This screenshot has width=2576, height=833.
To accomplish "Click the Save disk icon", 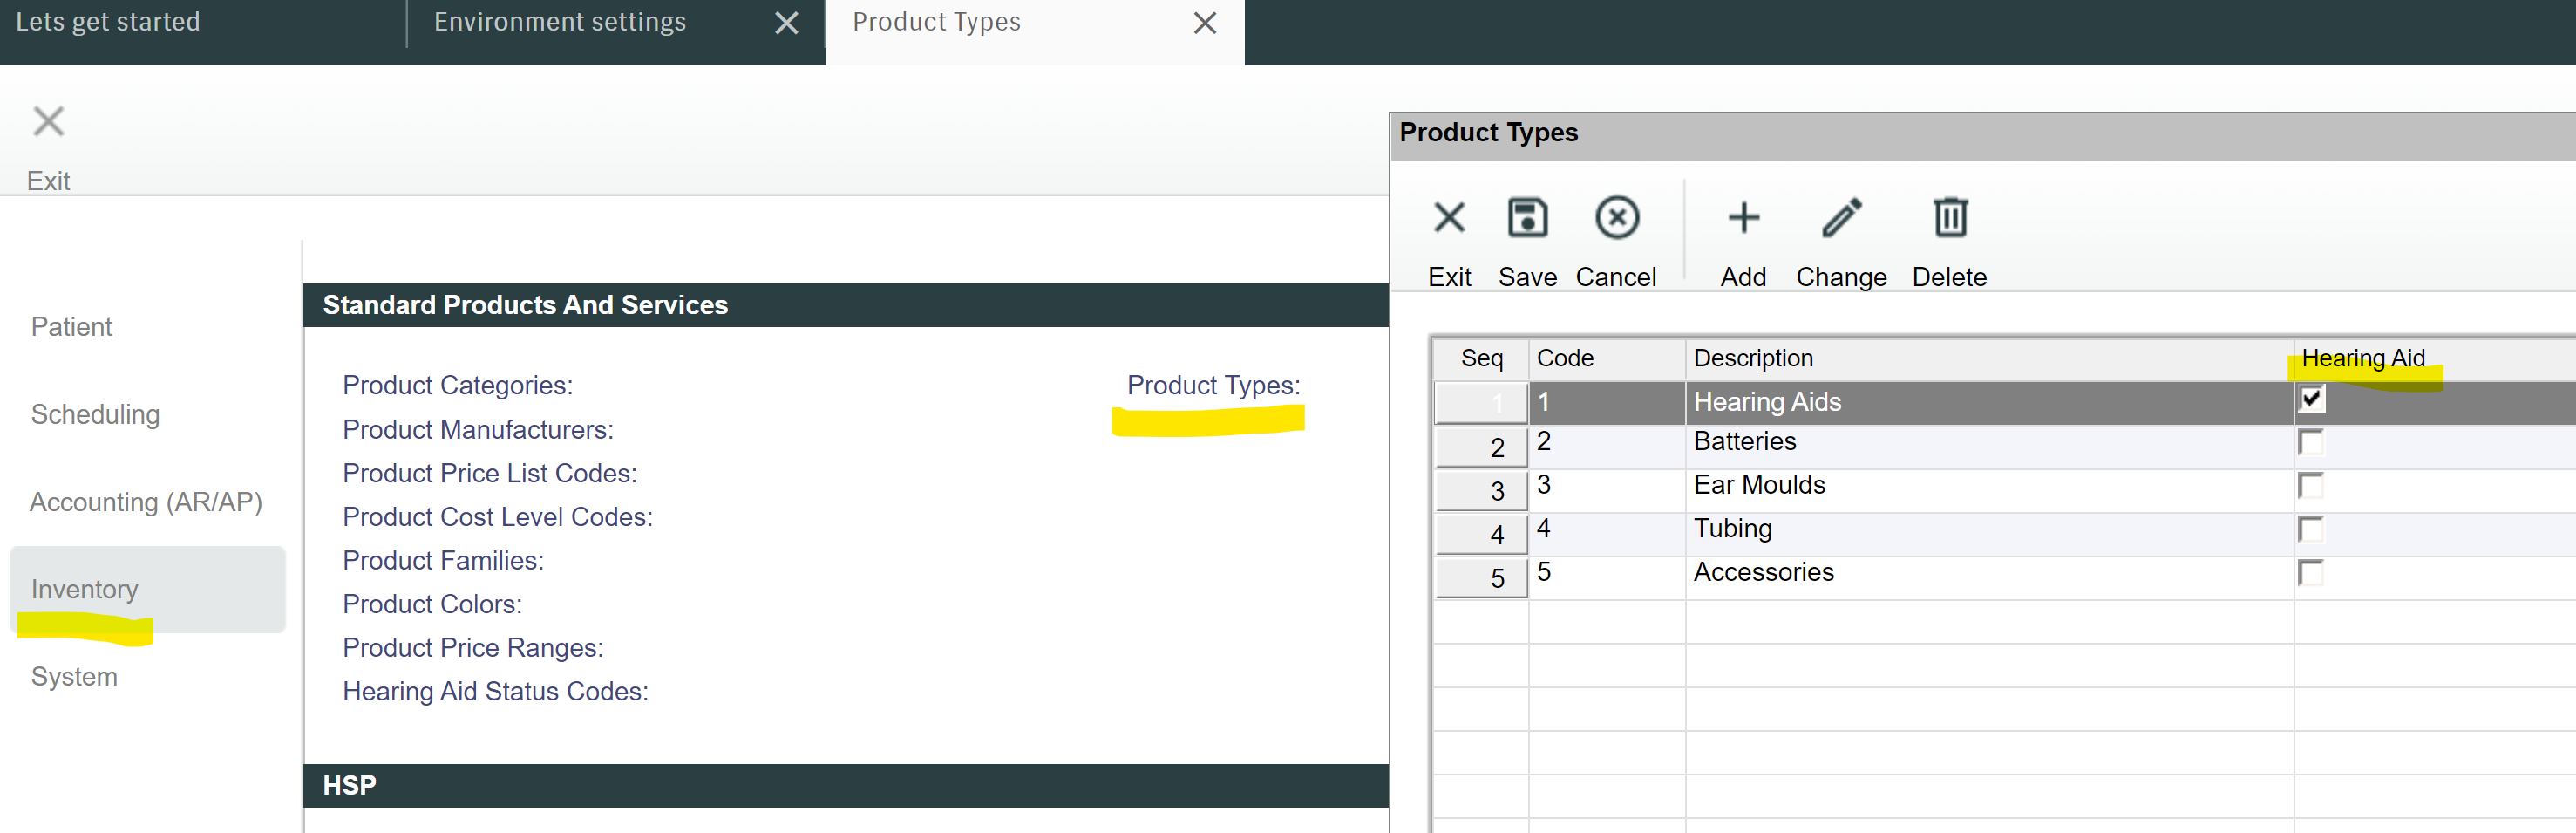I will coord(1527,217).
